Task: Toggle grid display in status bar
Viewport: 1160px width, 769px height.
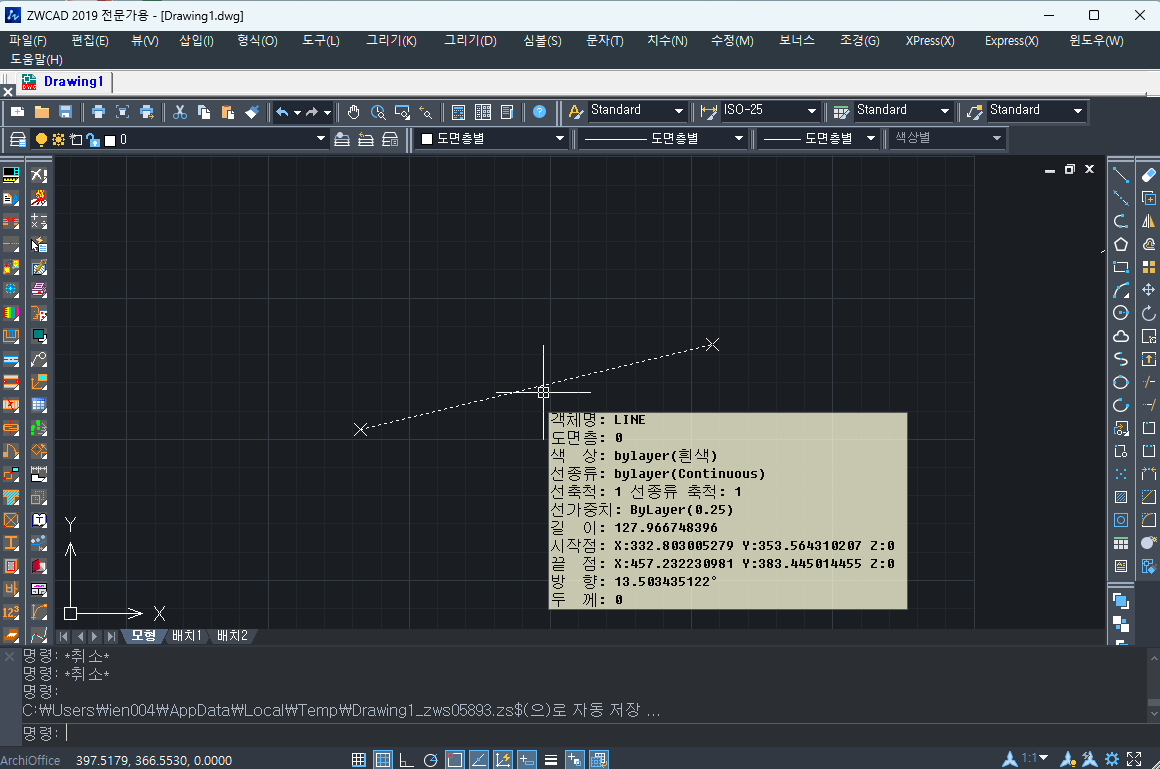Action: [x=383, y=760]
